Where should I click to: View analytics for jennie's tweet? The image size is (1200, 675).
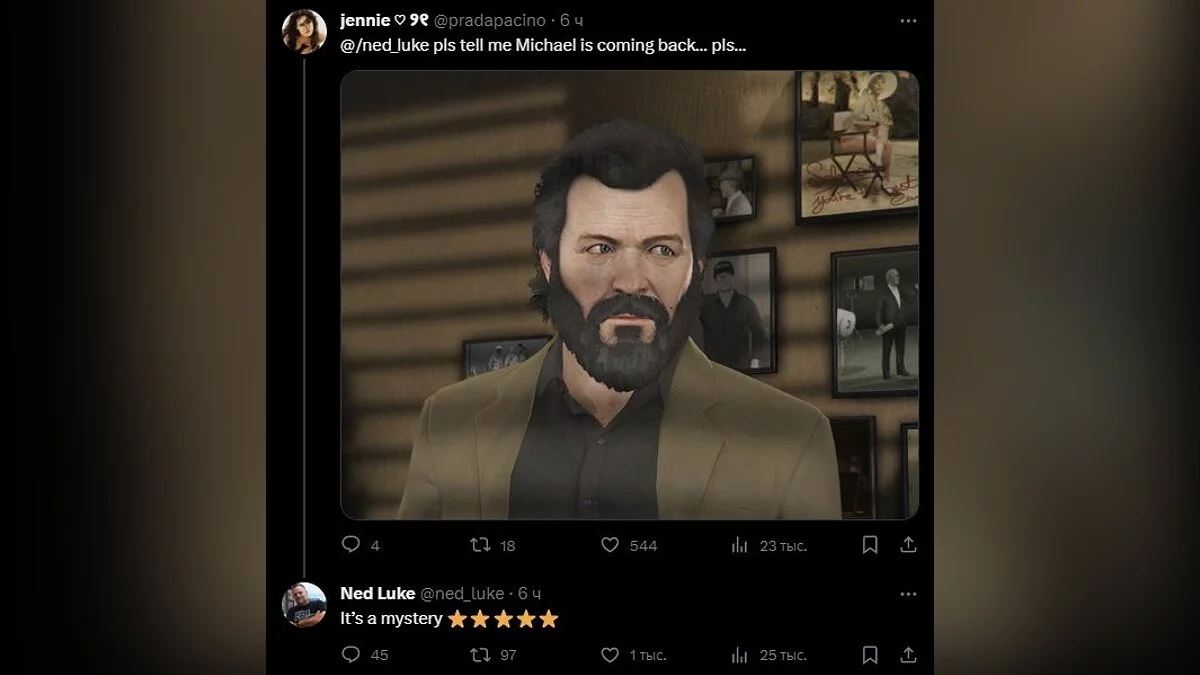740,545
